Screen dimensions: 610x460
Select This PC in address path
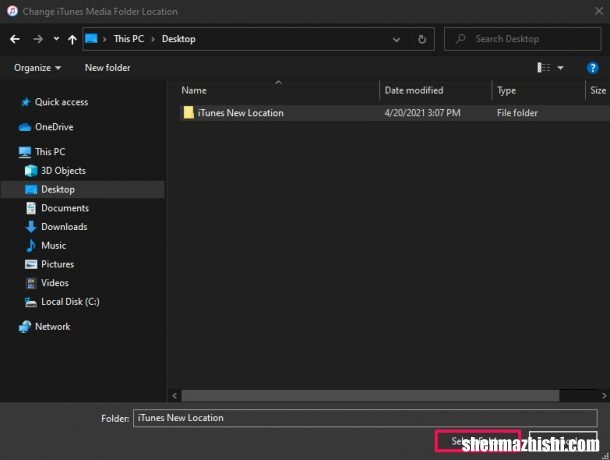pyautogui.click(x=128, y=39)
